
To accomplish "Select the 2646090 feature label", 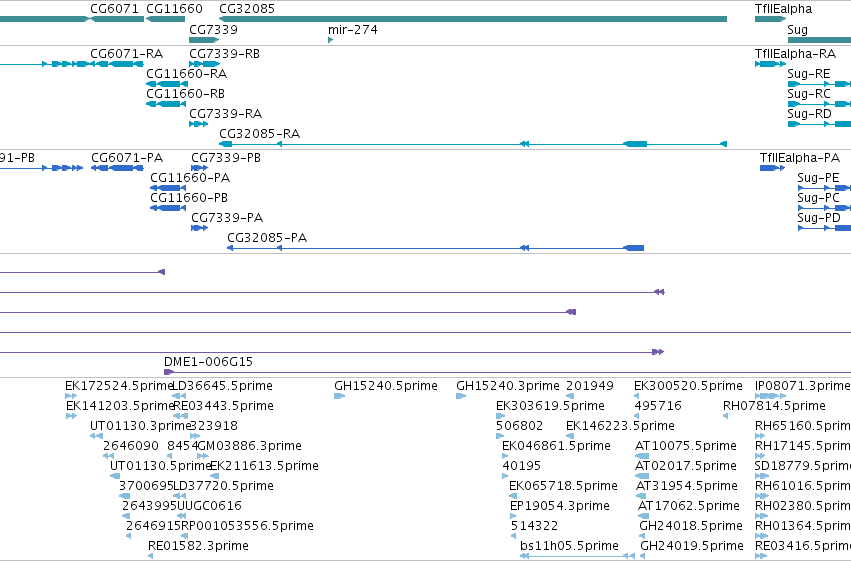I will [131, 446].
